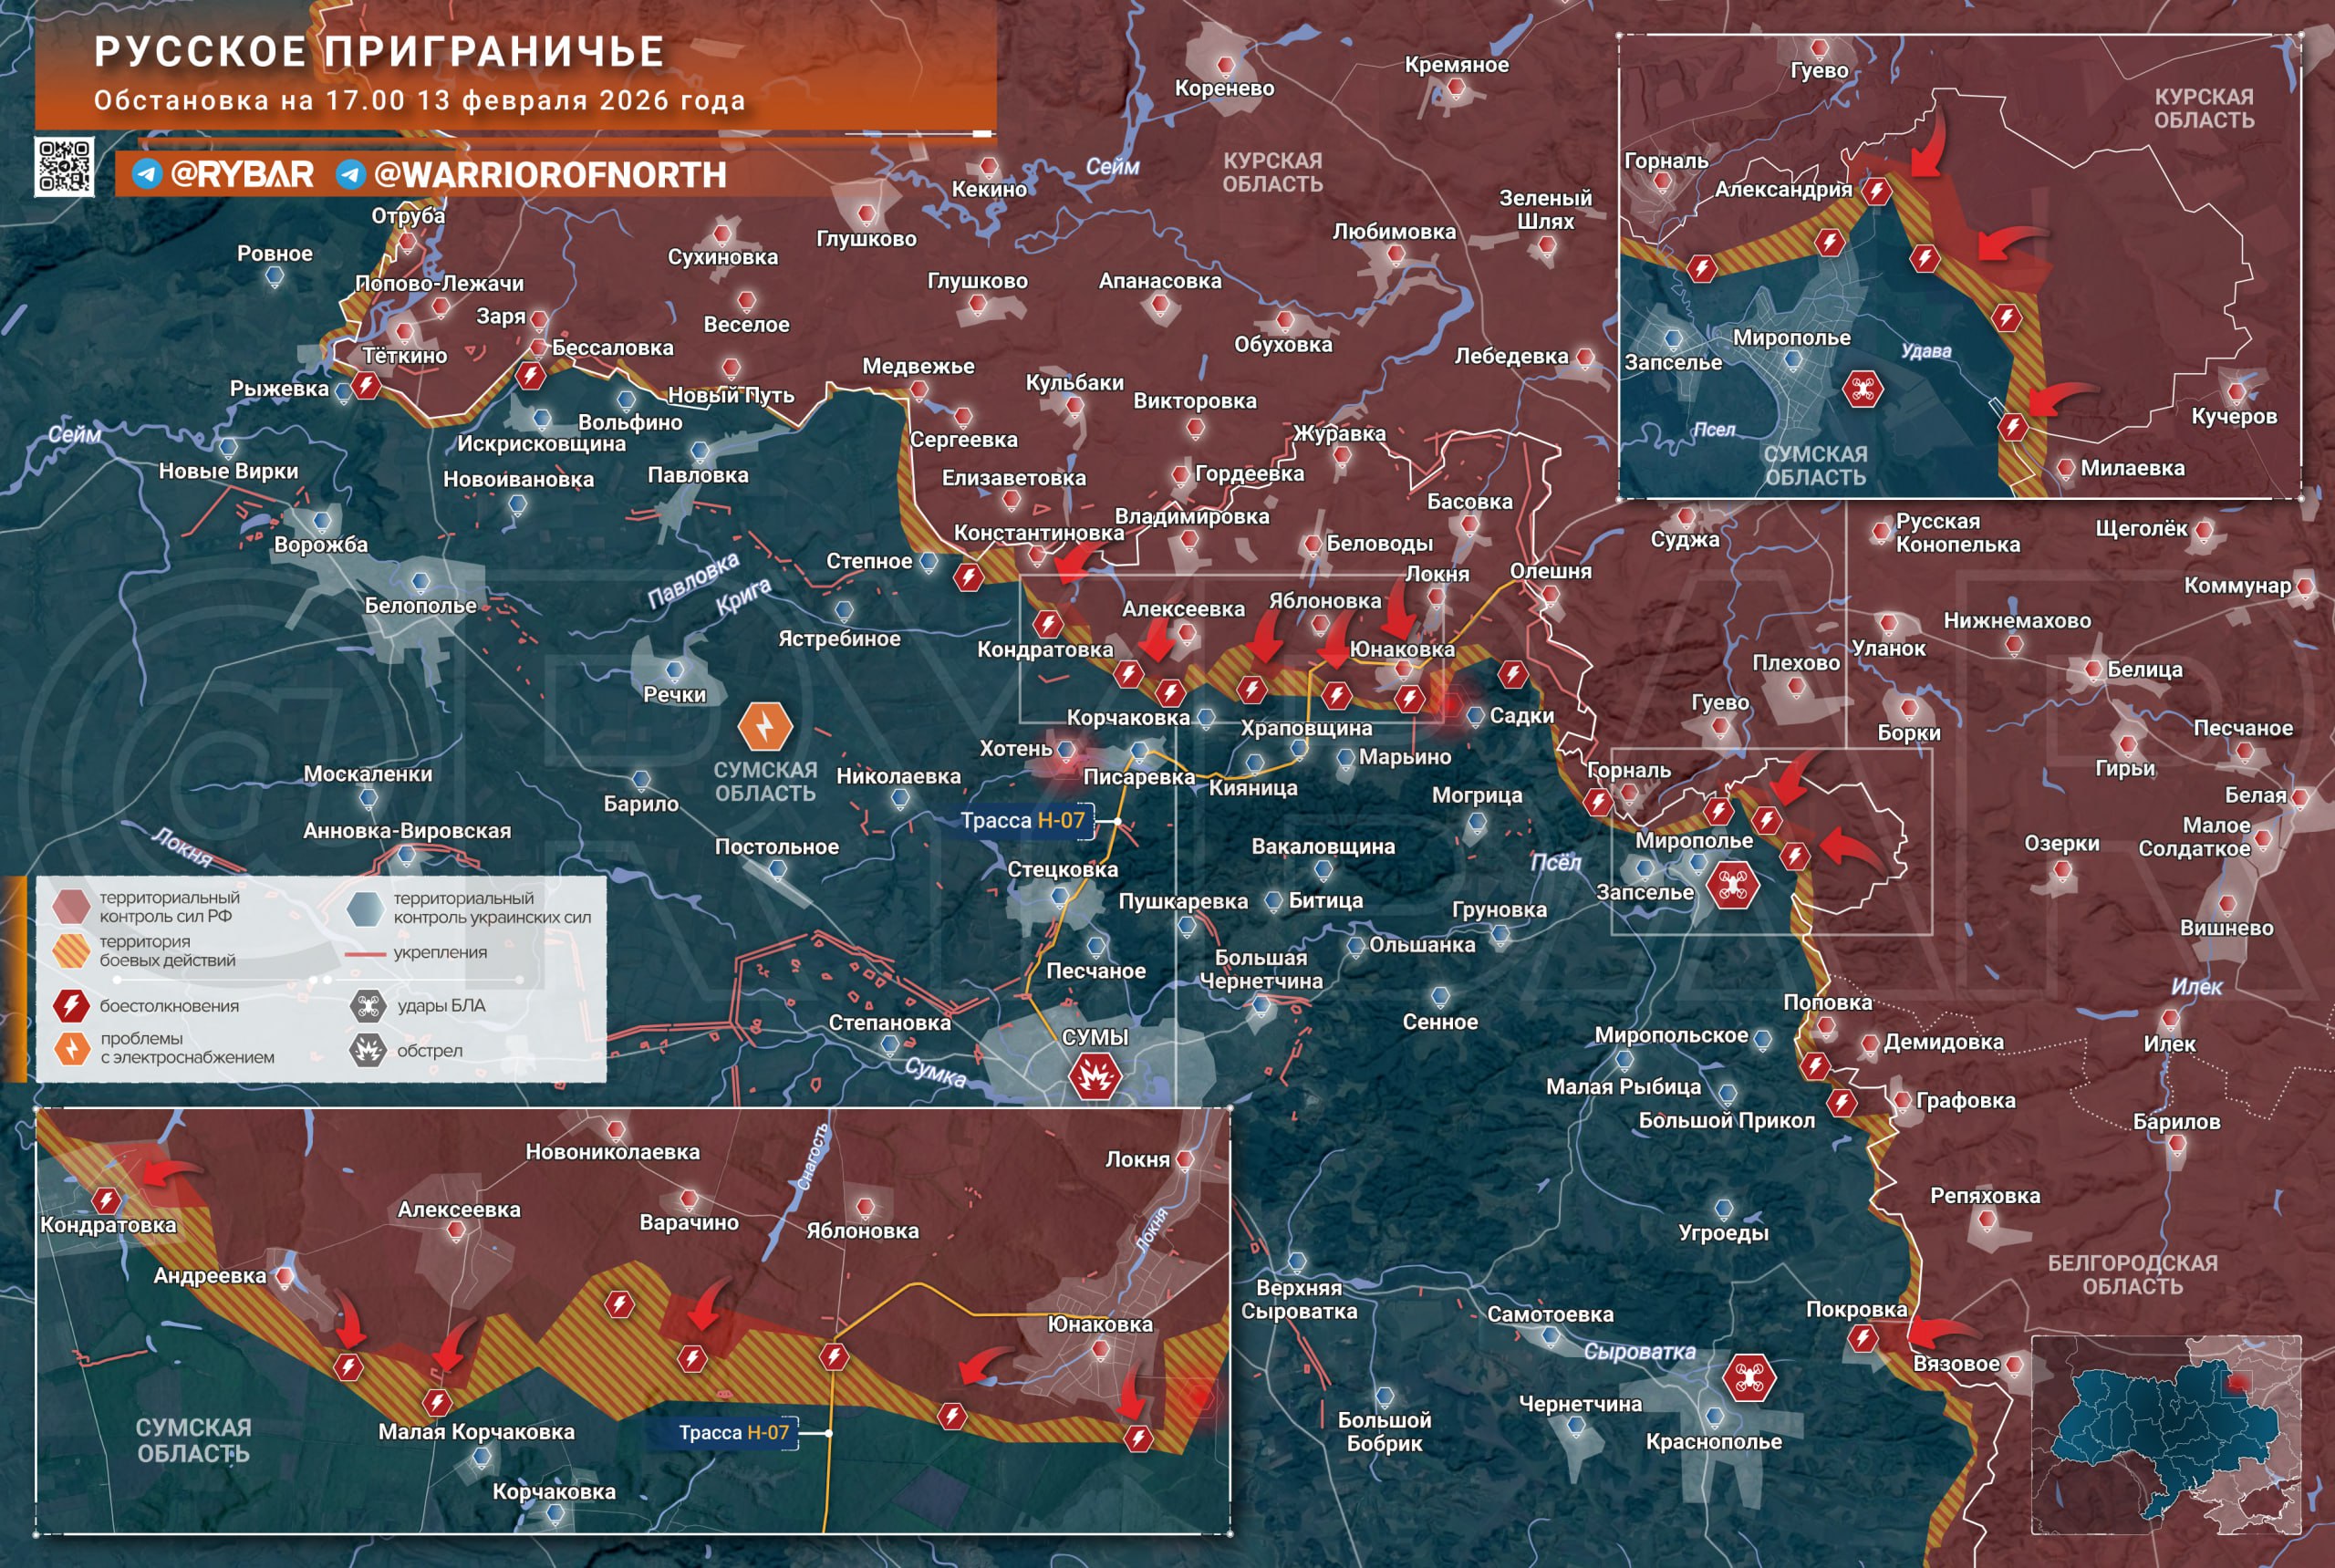Click the clash marker at Кондратовка in bottom inset

click(107, 1200)
